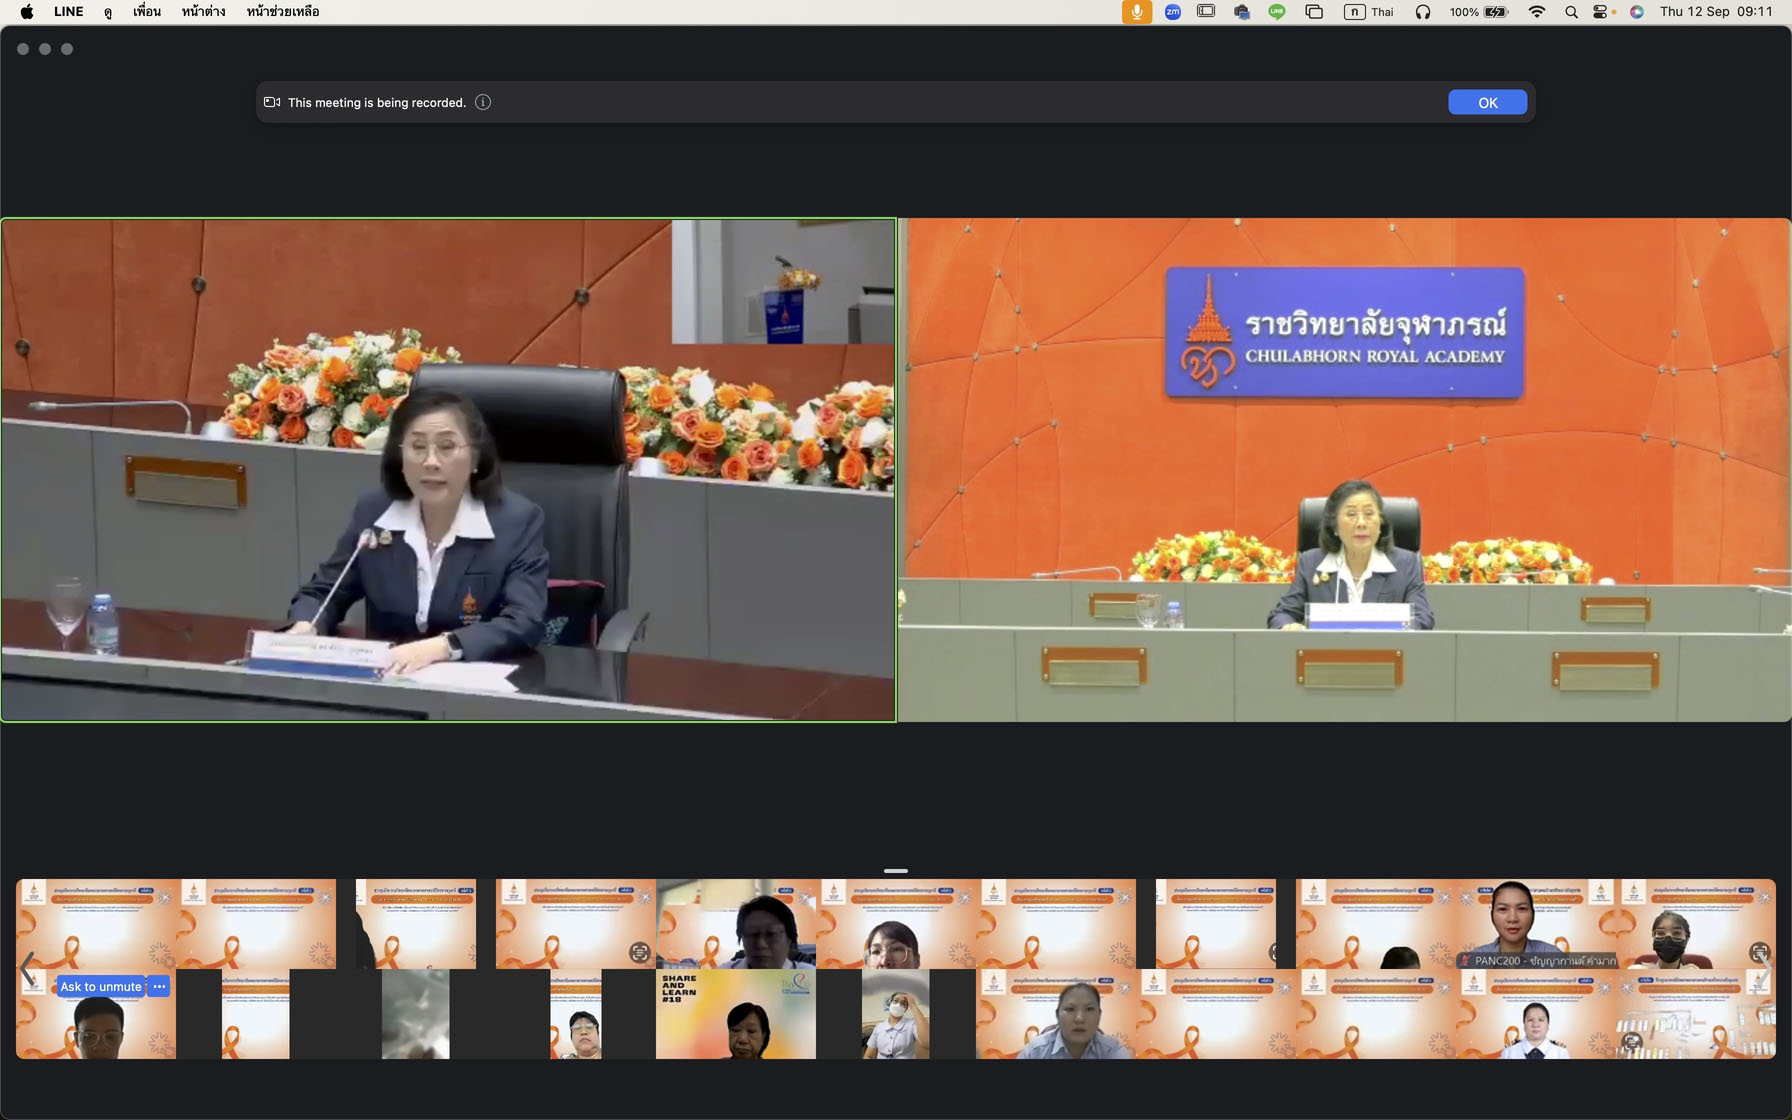
Task: Open Control Center
Action: point(1602,12)
